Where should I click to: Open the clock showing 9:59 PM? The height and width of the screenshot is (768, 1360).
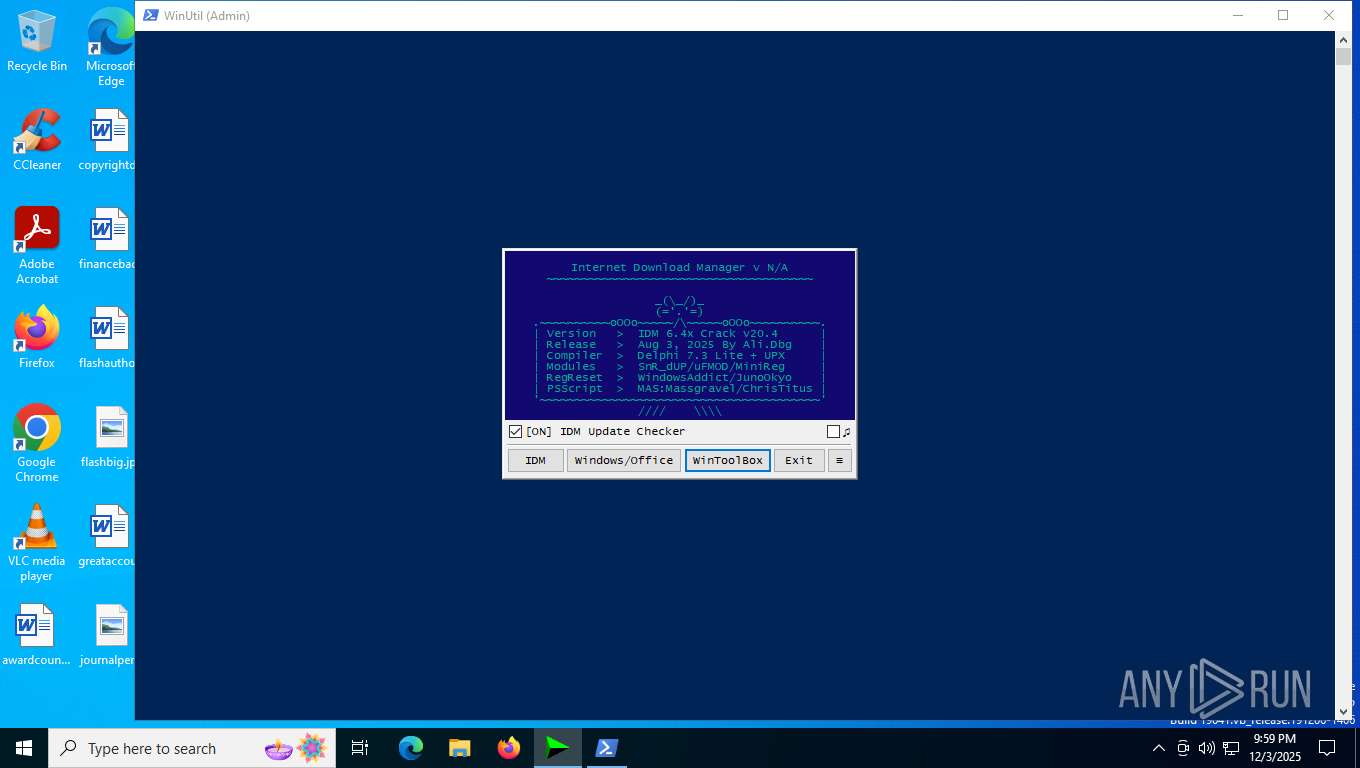[1274, 748]
